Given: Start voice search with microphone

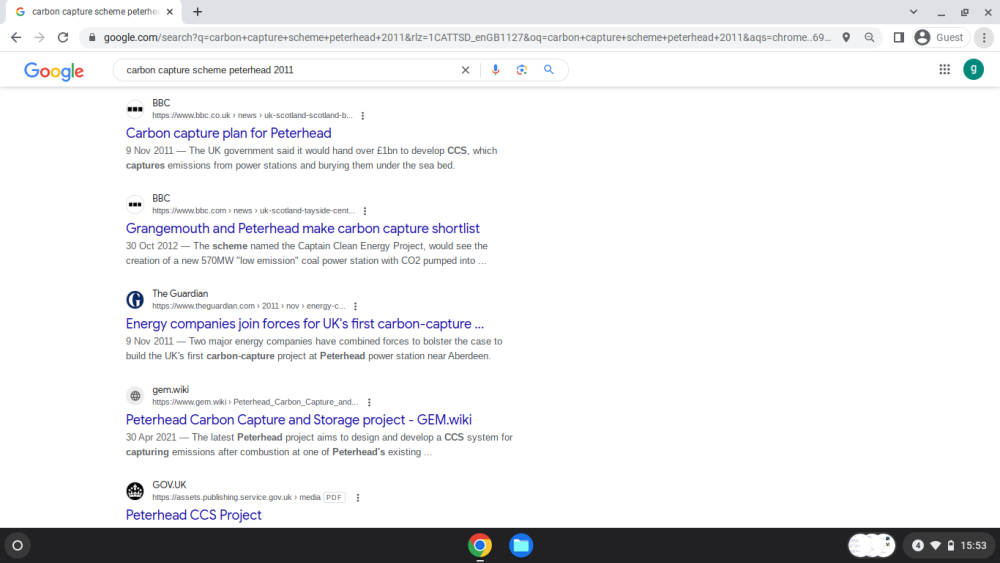Looking at the screenshot, I should 496,70.
